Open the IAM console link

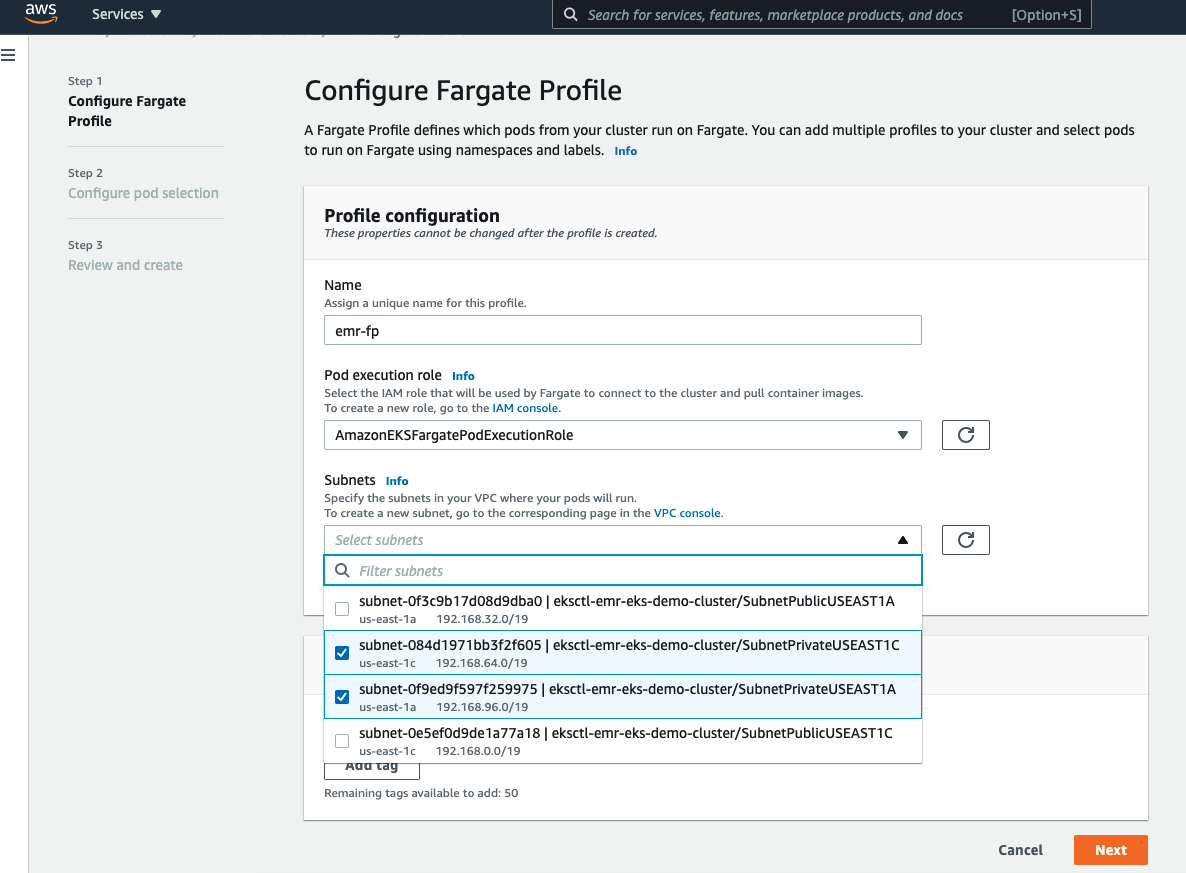coord(525,407)
